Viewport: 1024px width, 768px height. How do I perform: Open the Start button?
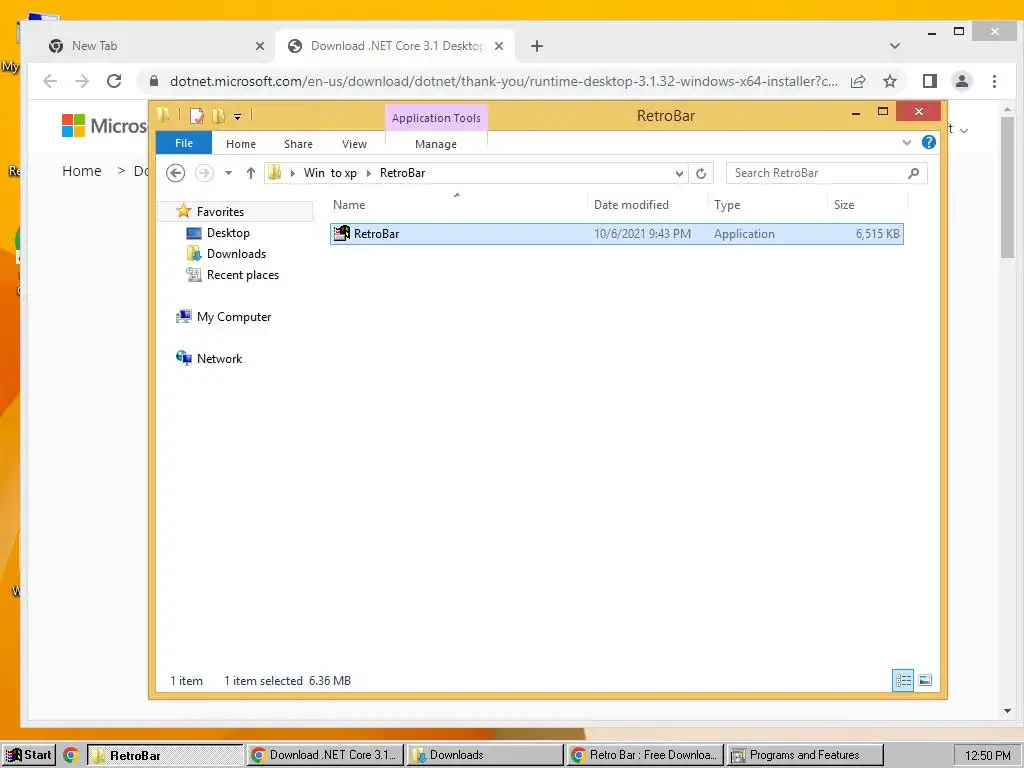click(x=29, y=755)
